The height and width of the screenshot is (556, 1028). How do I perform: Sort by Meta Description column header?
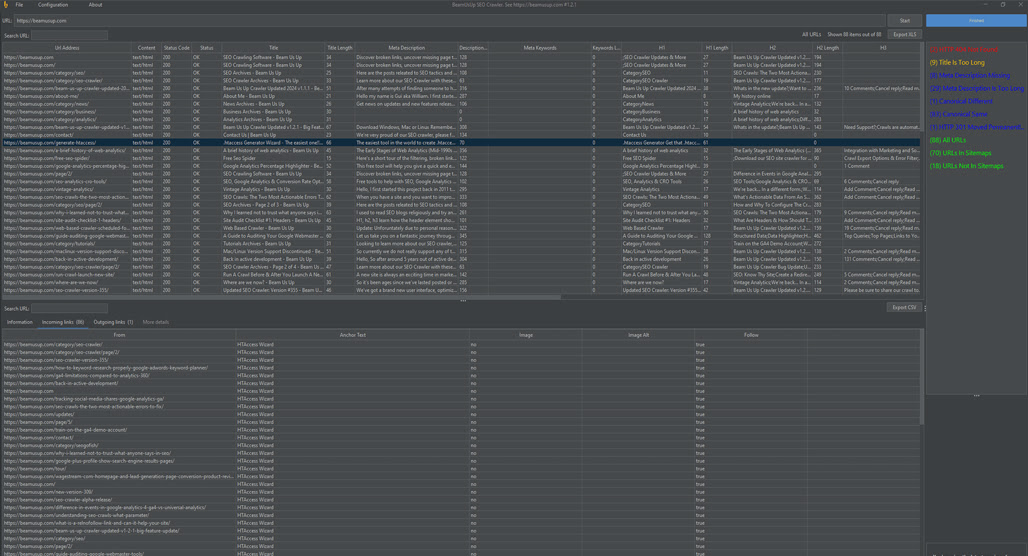point(406,48)
